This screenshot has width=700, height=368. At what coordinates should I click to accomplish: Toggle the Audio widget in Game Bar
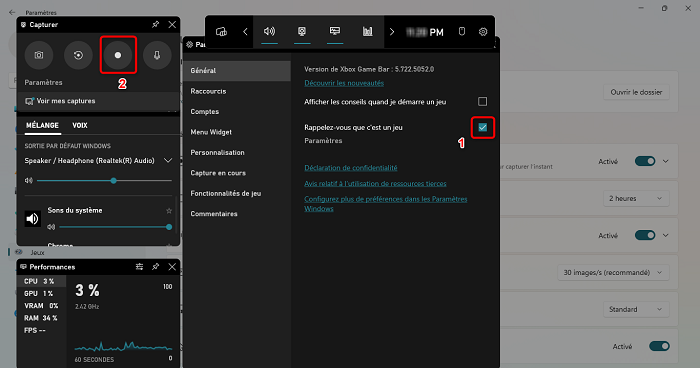click(269, 31)
